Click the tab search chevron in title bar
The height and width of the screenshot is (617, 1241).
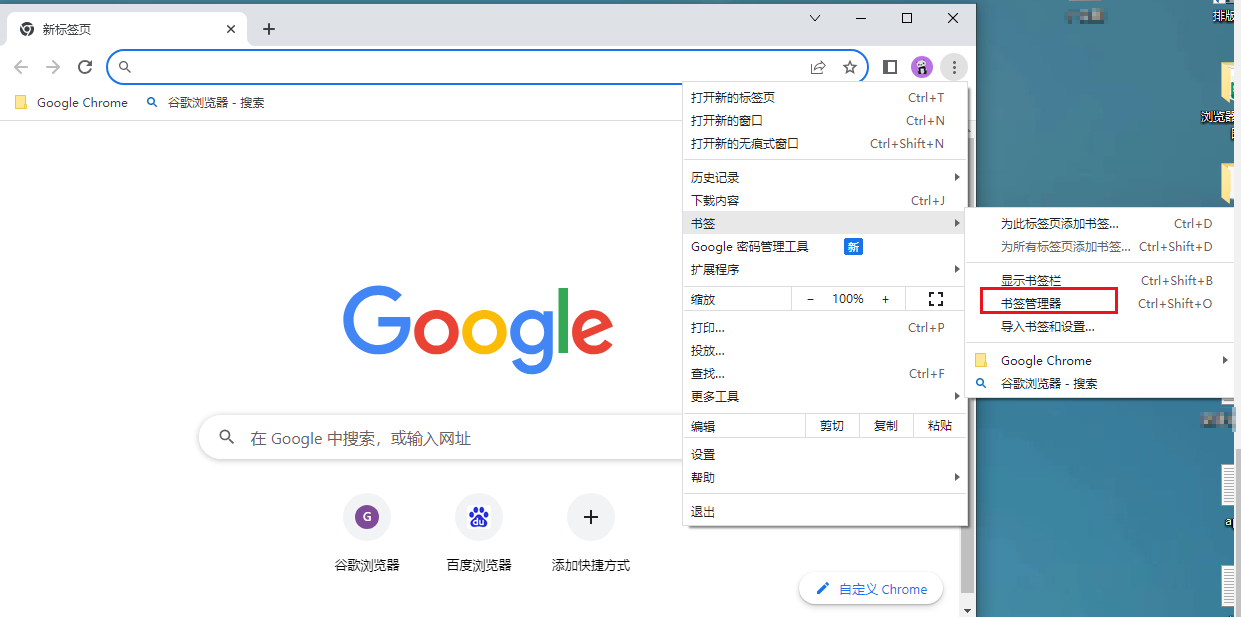pyautogui.click(x=815, y=18)
